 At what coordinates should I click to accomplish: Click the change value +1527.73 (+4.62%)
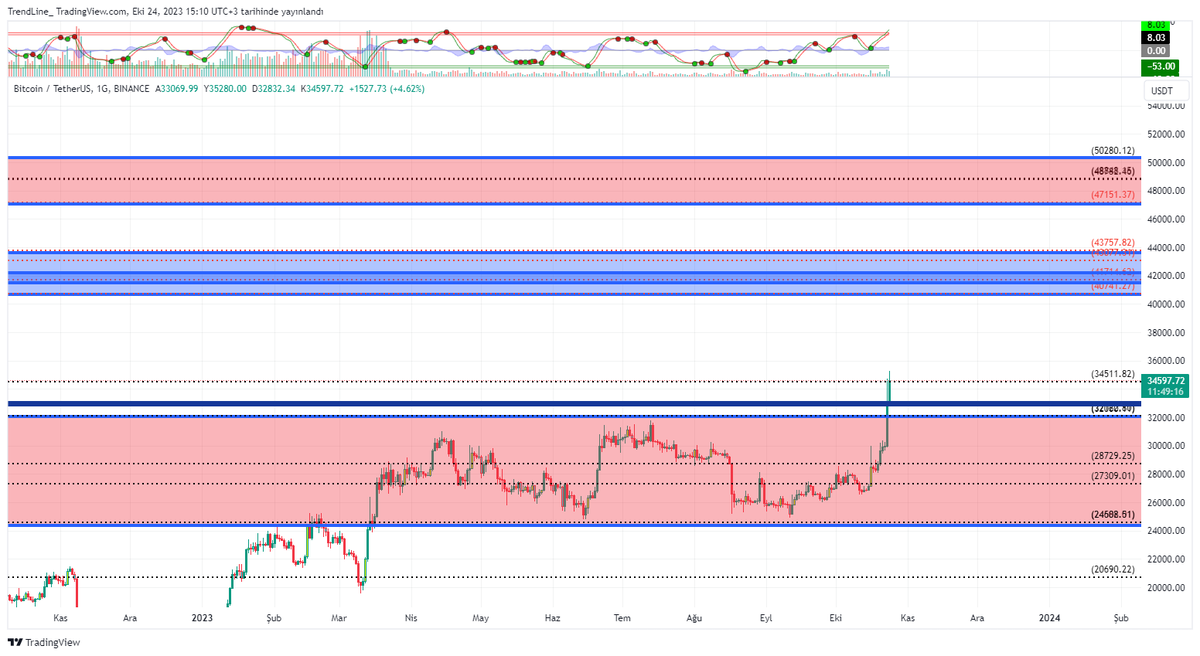point(389,89)
